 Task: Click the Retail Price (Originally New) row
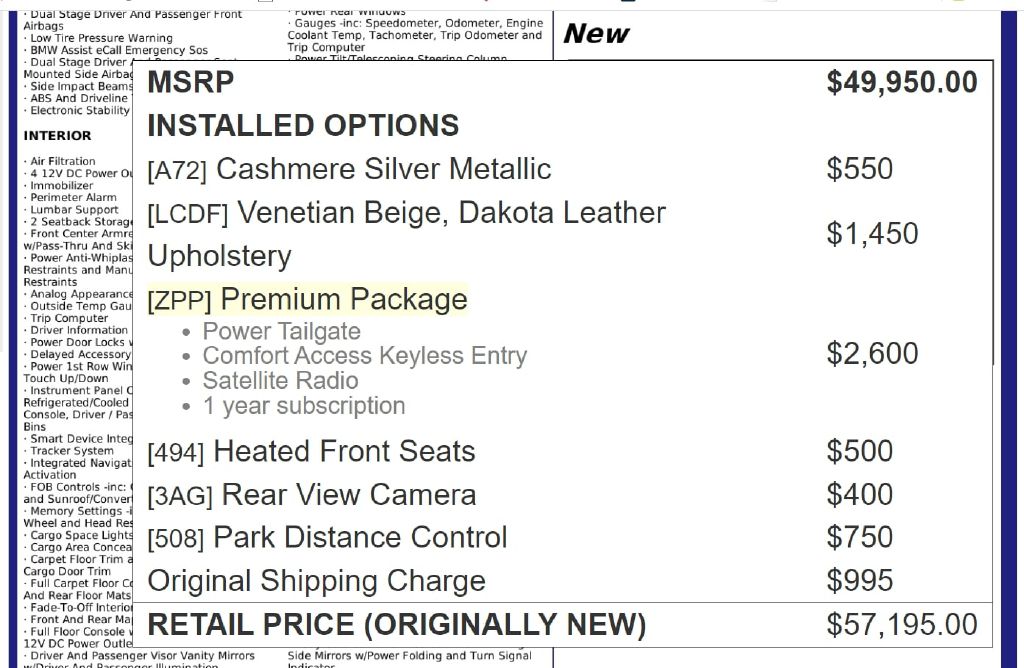click(562, 624)
